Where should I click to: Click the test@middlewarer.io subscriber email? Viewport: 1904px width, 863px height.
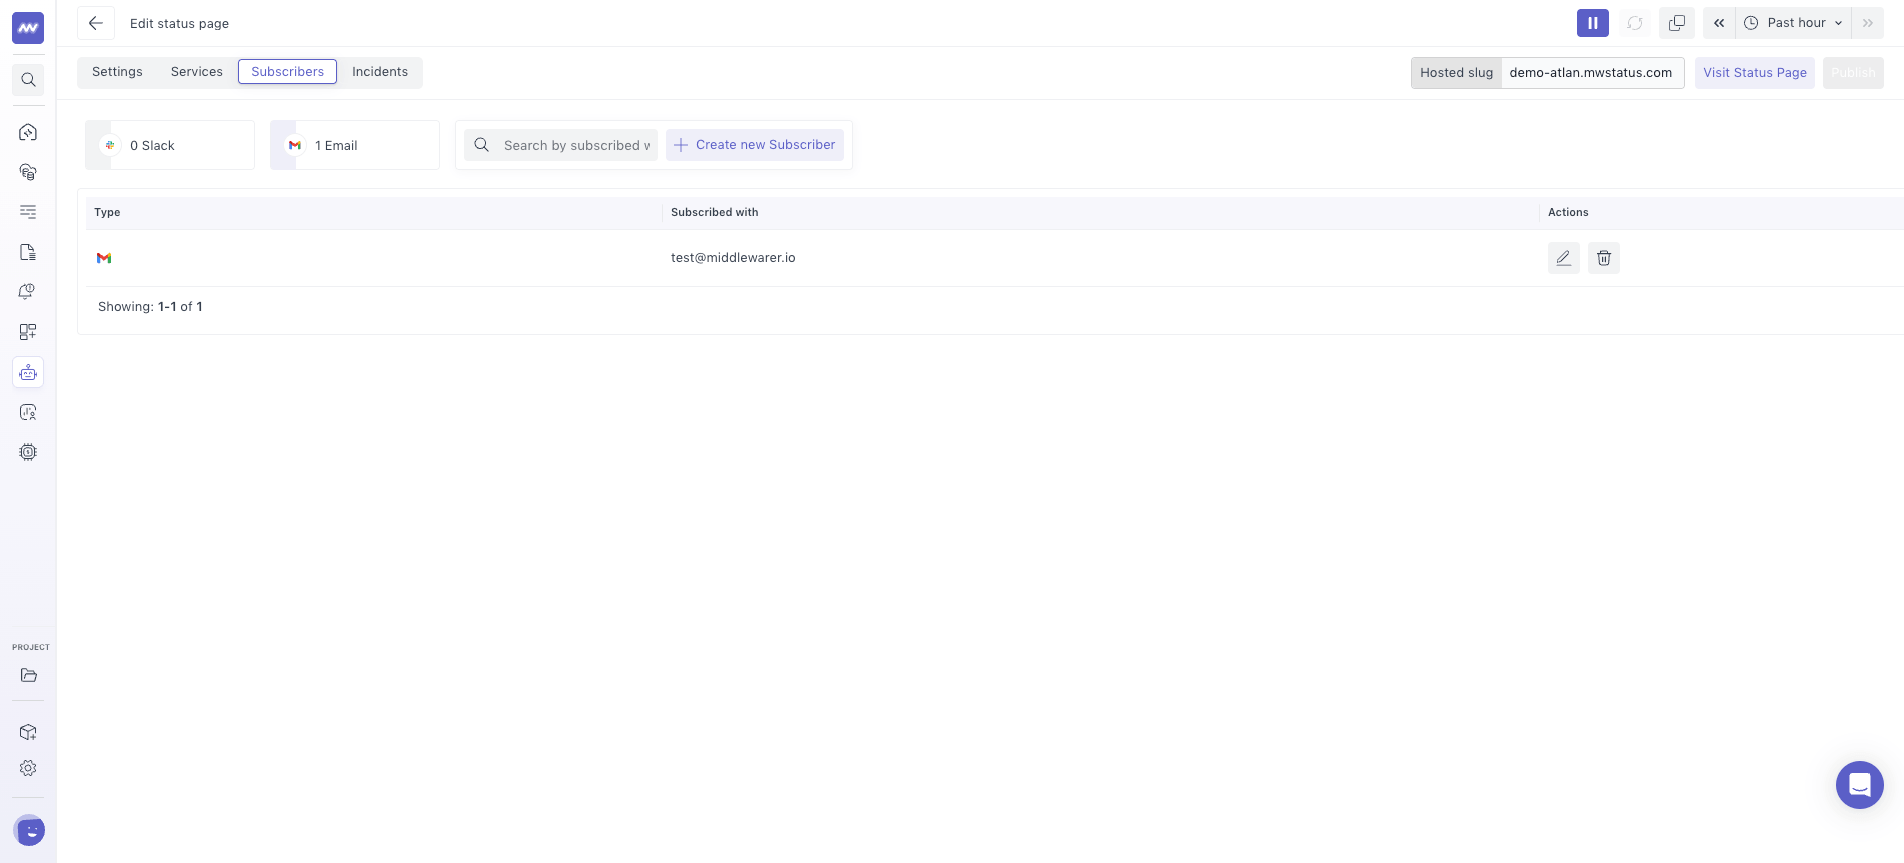[x=733, y=258]
